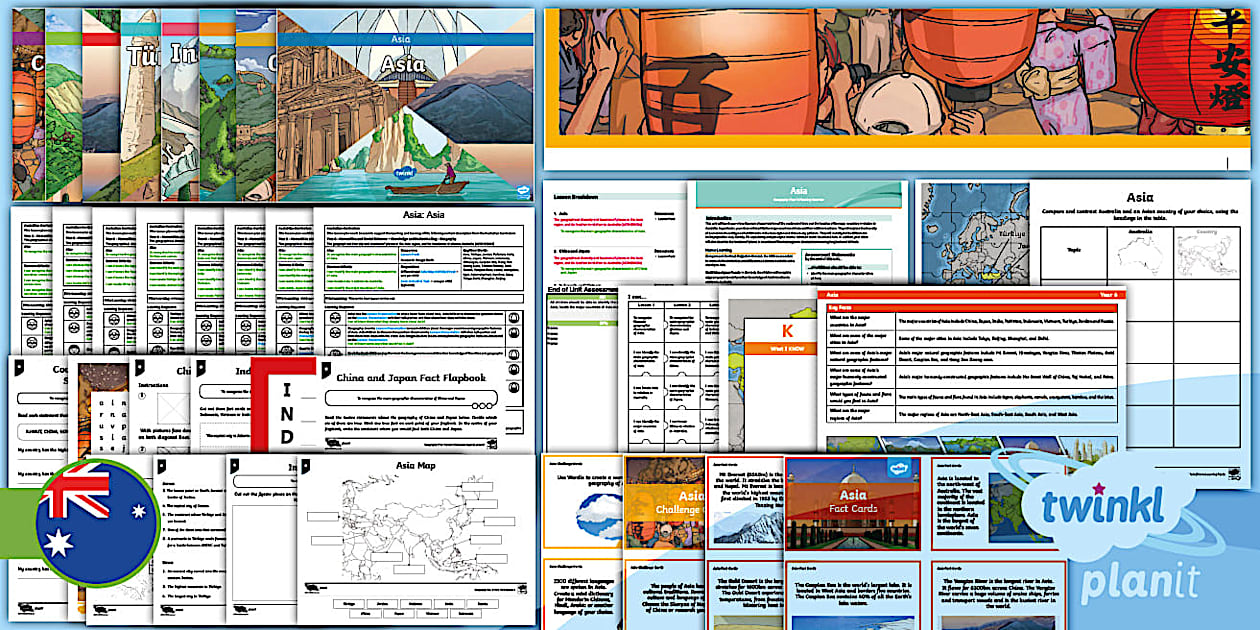The width and height of the screenshot is (1260, 630).
Task: Click the Twinkl logo in the Asia Map footer
Action: pyautogui.click(x=310, y=587)
